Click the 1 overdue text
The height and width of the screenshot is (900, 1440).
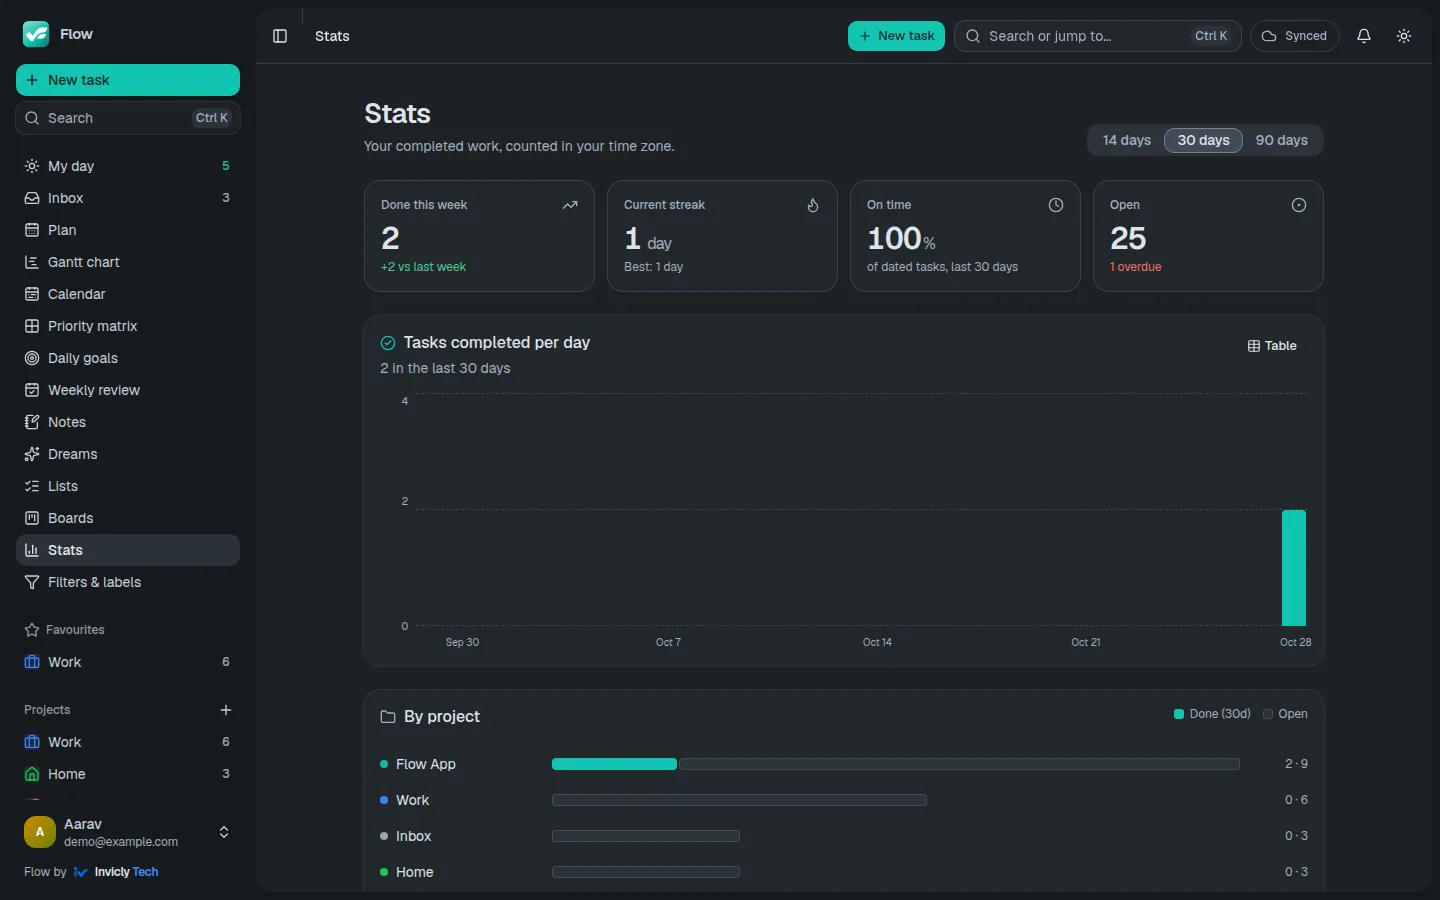pos(1136,267)
